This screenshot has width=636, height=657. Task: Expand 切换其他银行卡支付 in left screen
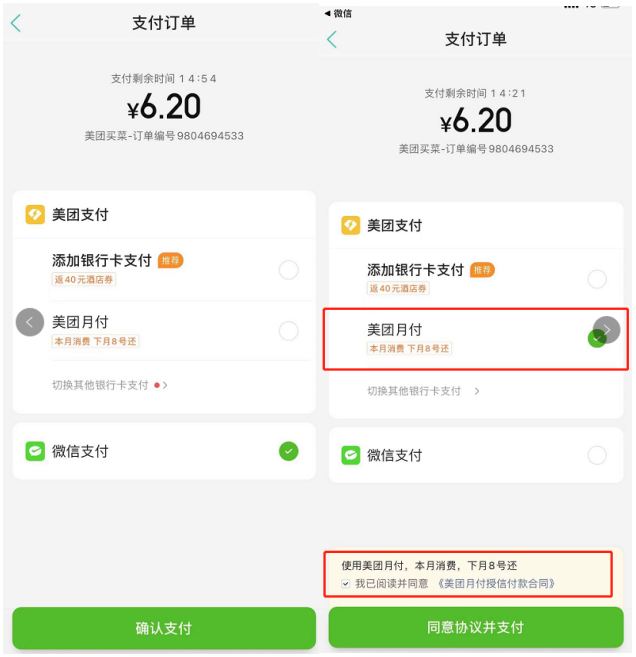click(110, 385)
